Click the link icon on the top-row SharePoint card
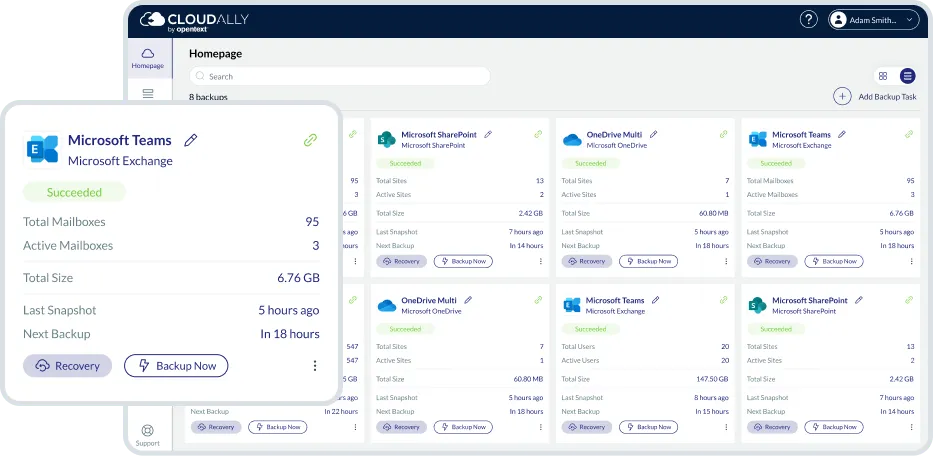933x456 pixels. click(538, 135)
